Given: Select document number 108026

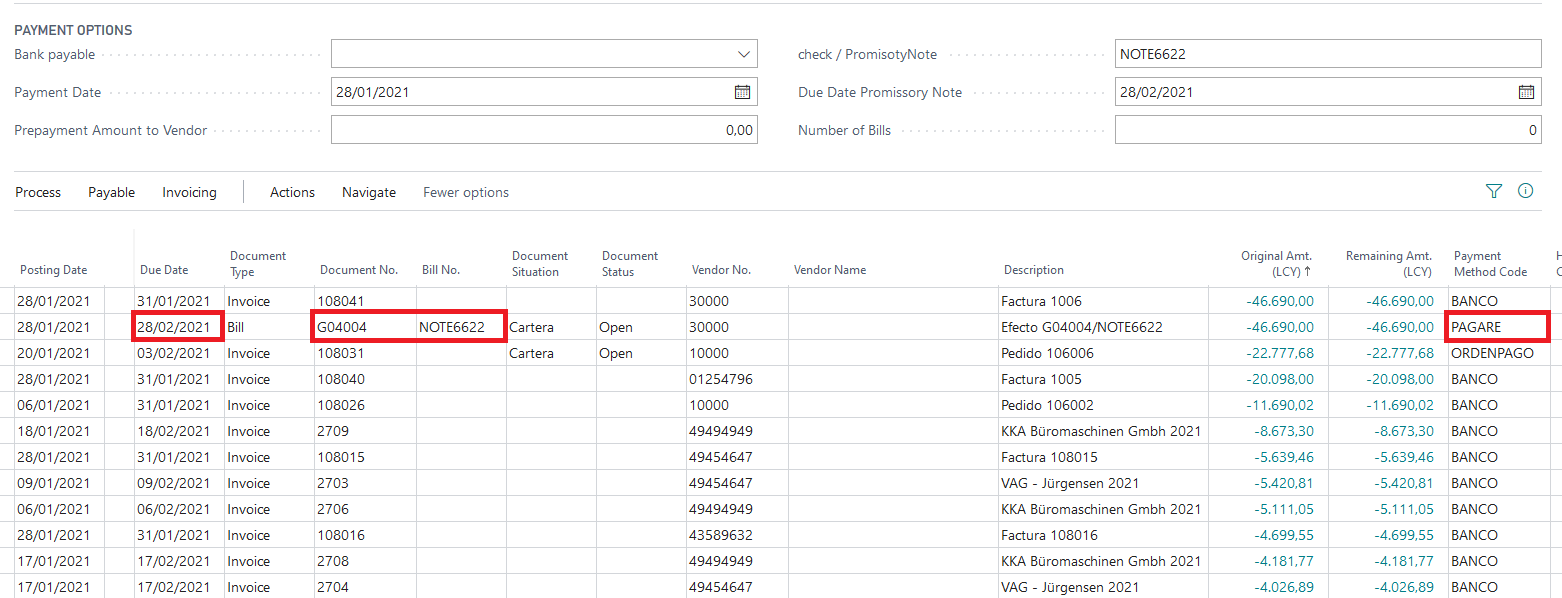Looking at the screenshot, I should click(x=341, y=405).
